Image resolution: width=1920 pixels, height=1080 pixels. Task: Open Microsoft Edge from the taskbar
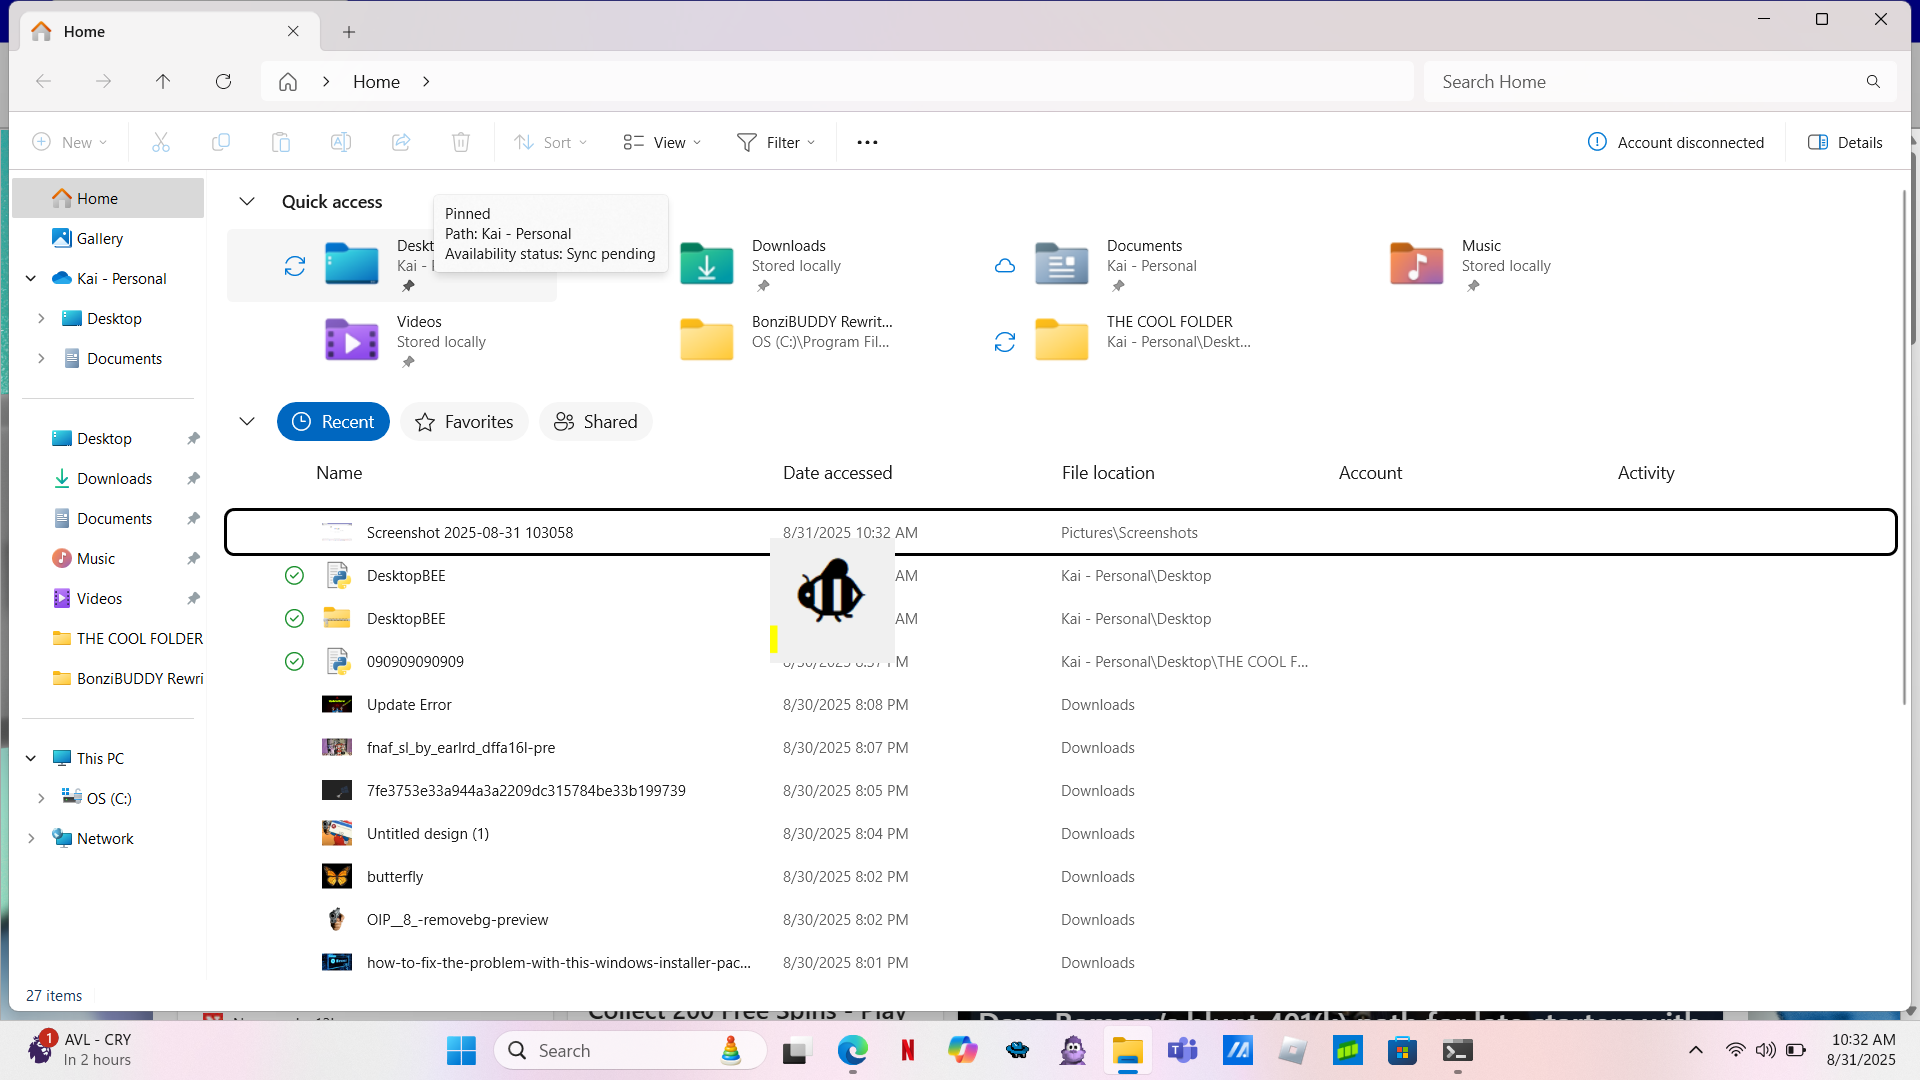852,1050
